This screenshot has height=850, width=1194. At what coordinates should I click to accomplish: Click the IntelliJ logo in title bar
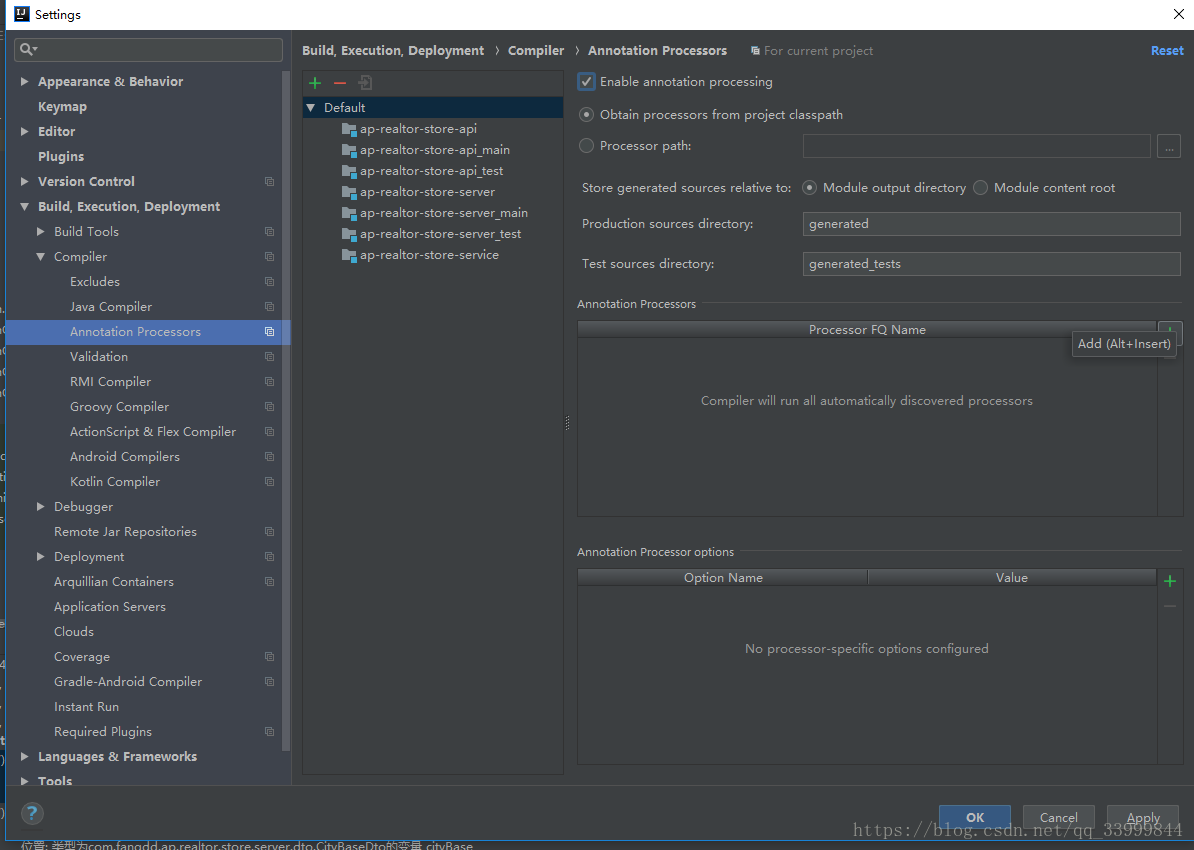[x=21, y=14]
